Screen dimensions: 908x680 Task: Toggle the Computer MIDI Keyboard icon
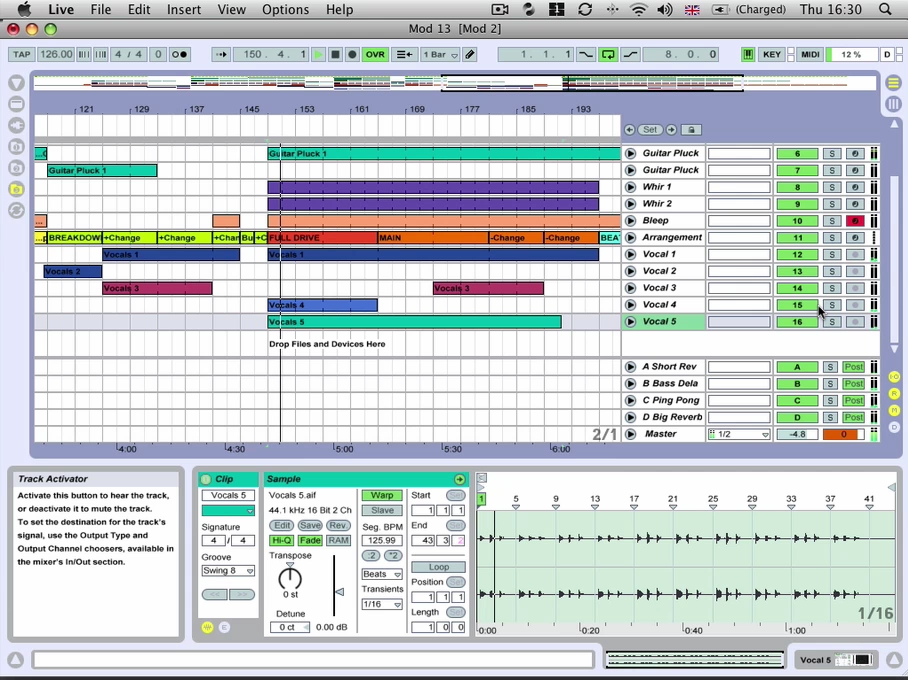pyautogui.click(x=748, y=54)
